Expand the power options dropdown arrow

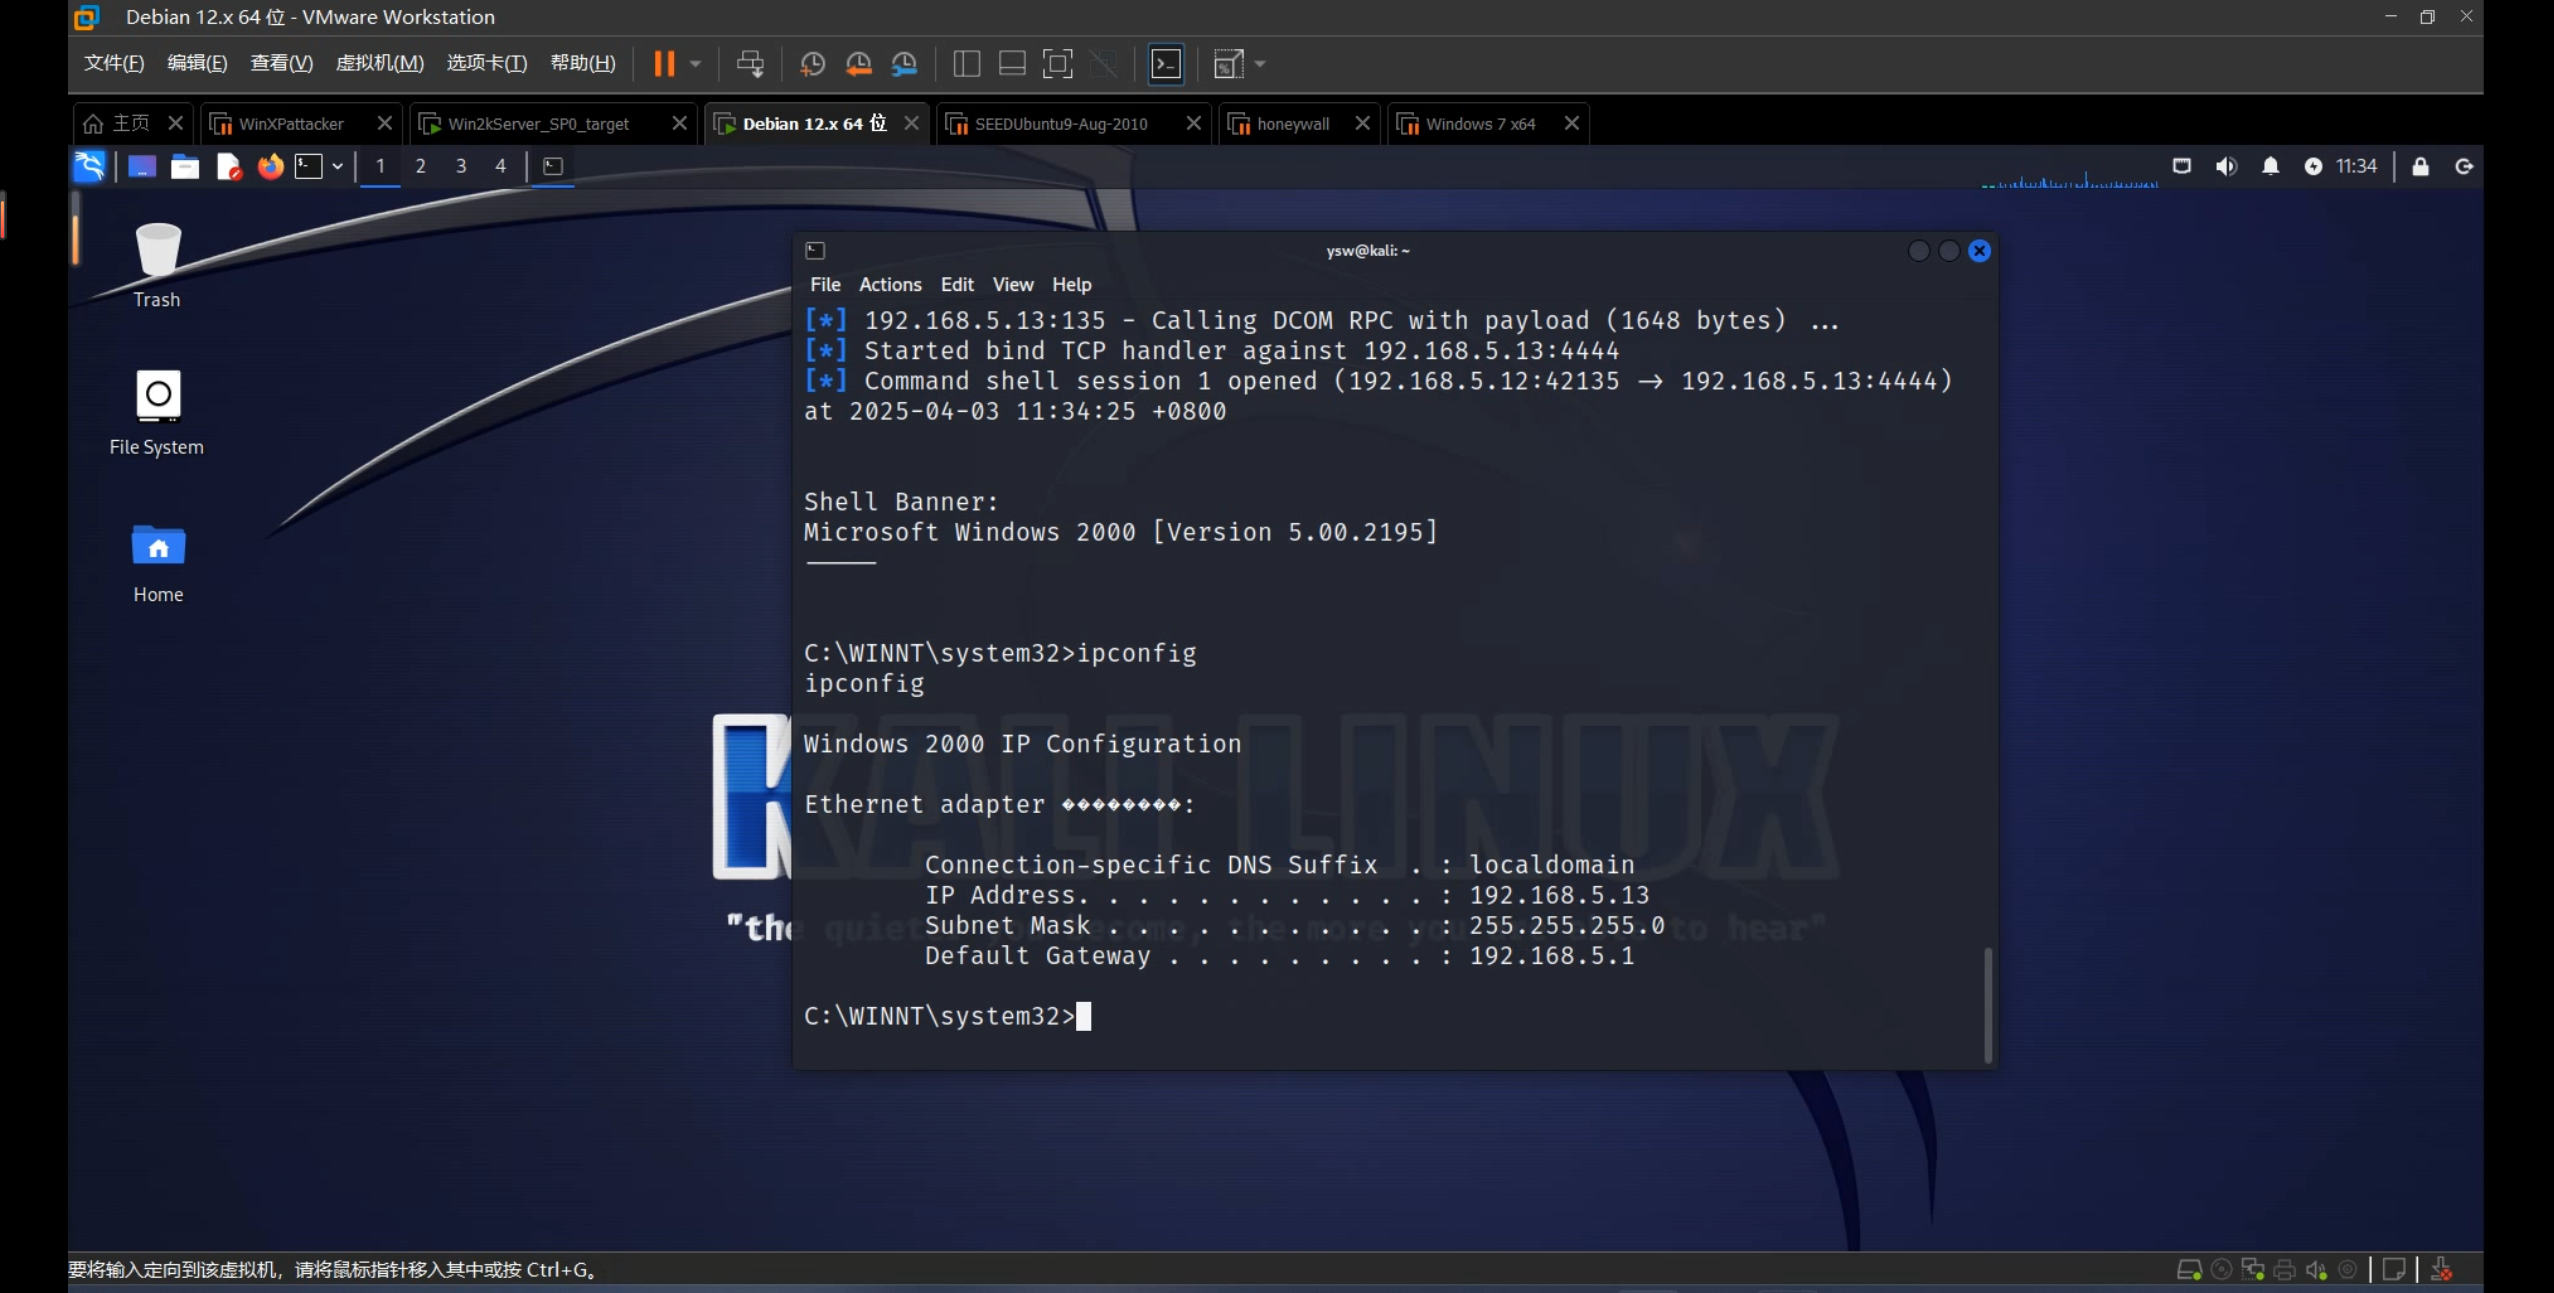(696, 64)
